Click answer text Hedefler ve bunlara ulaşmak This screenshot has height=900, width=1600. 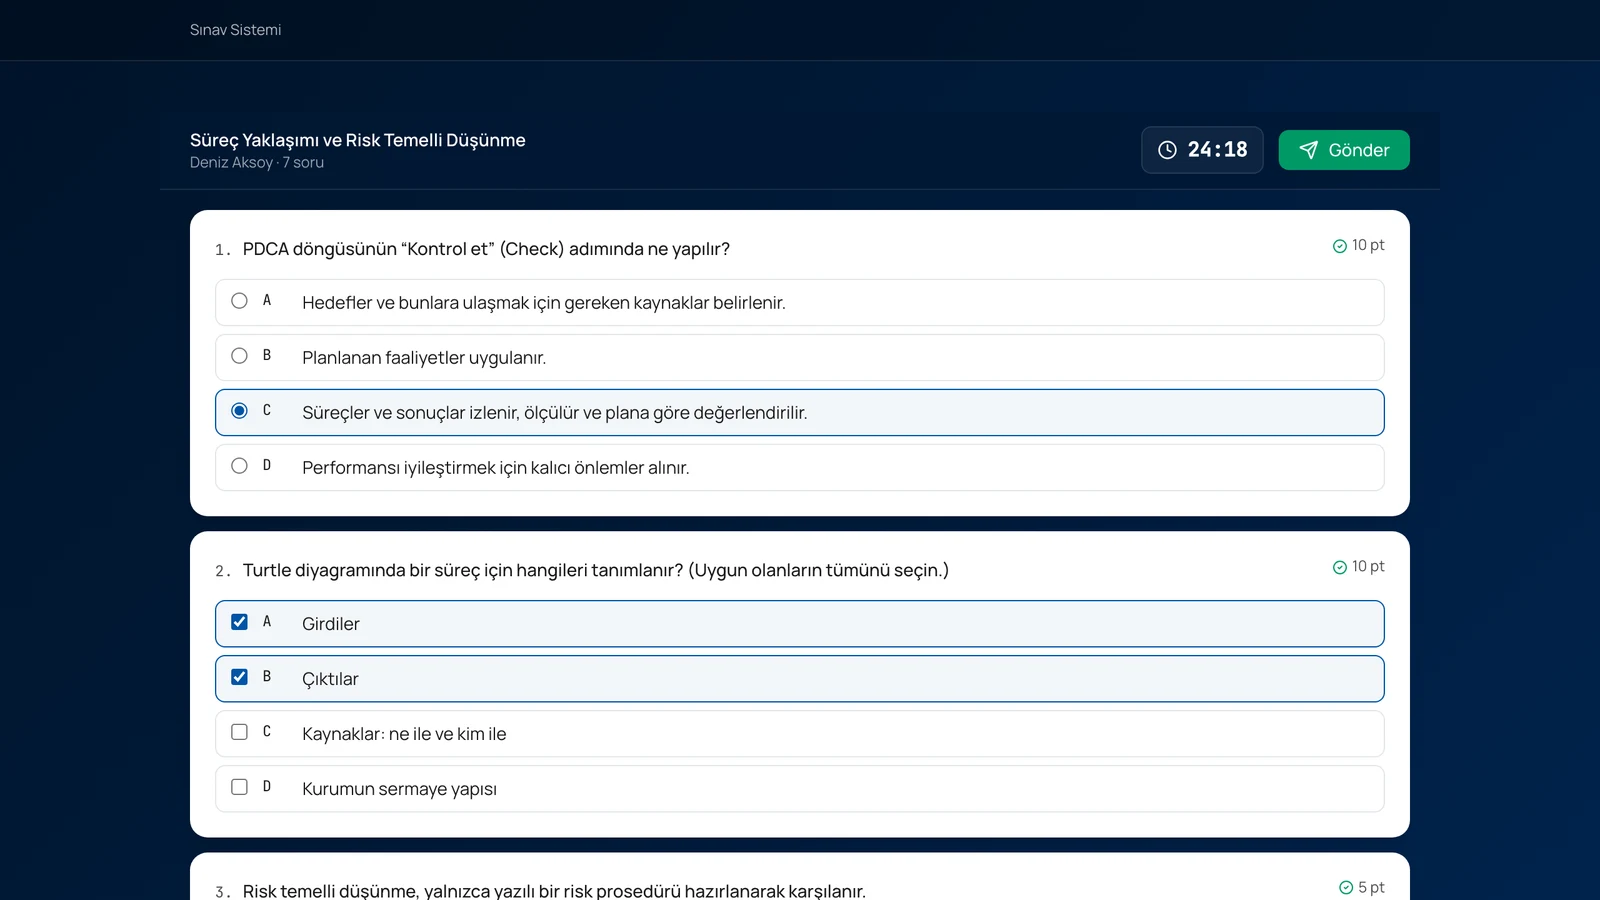[x=544, y=303]
